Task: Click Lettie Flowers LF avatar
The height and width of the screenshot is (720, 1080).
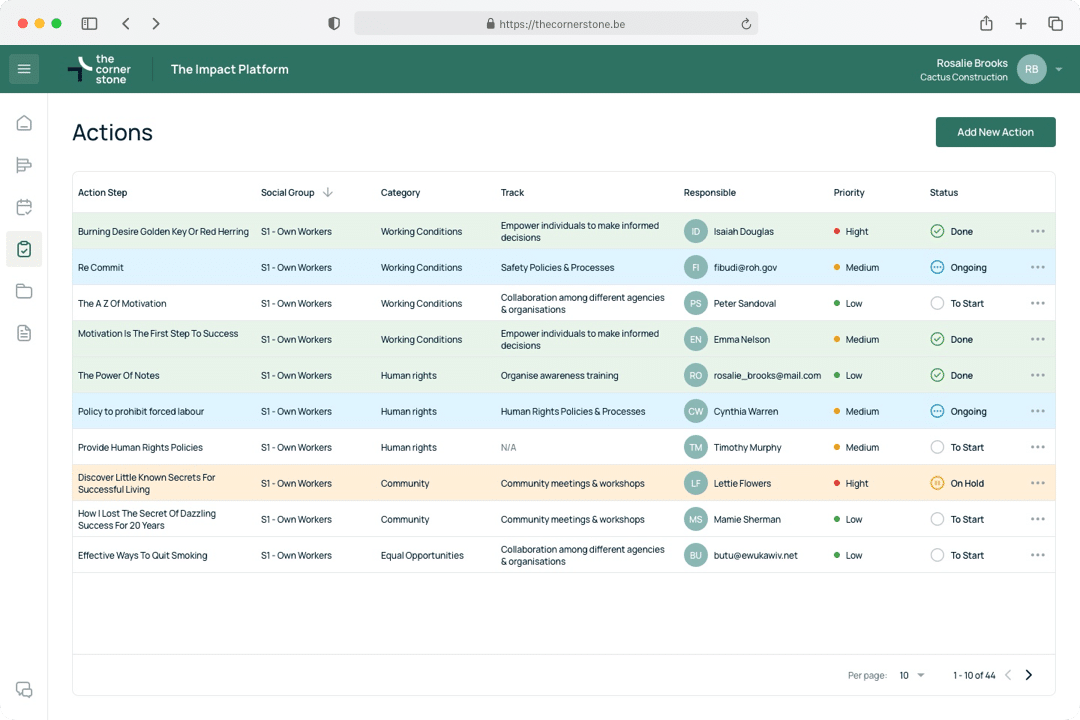Action: click(696, 483)
